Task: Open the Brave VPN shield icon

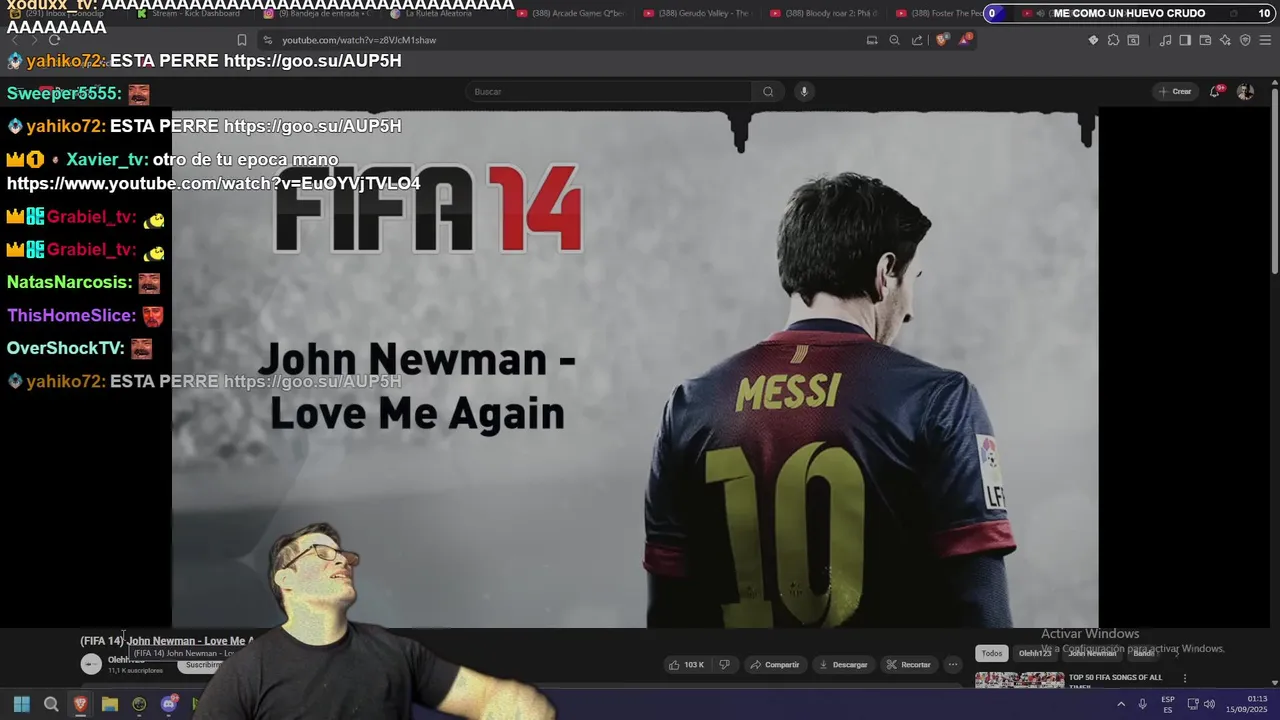Action: pyautogui.click(x=1245, y=40)
